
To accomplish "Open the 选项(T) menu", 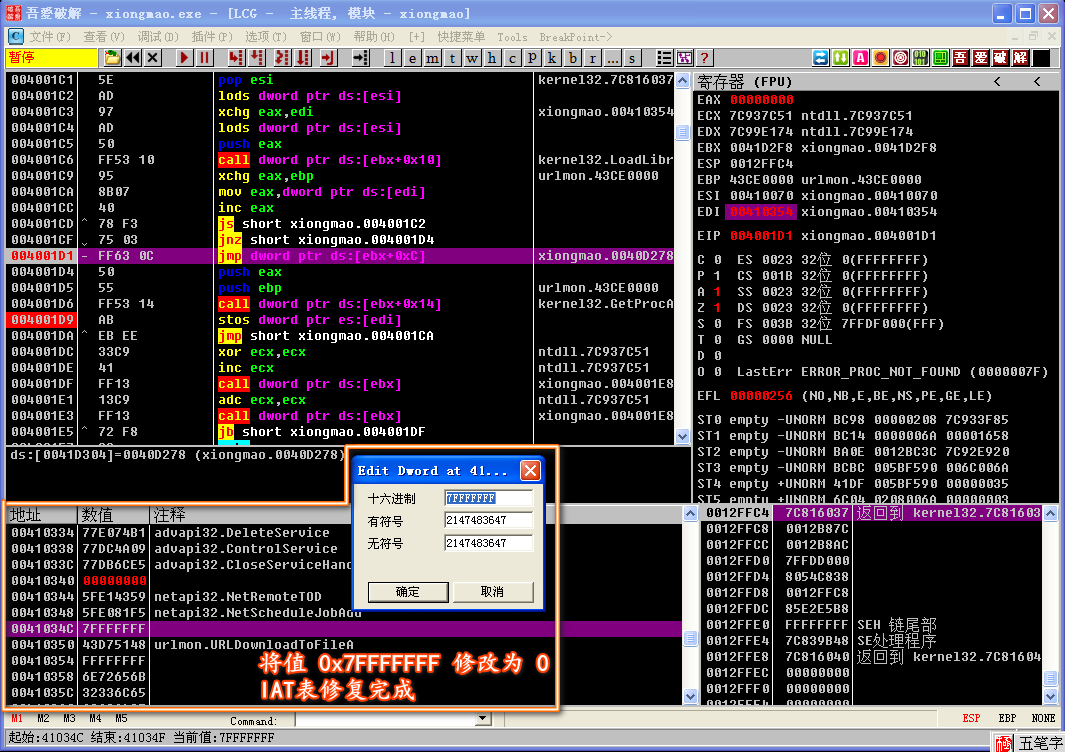I will coord(266,37).
